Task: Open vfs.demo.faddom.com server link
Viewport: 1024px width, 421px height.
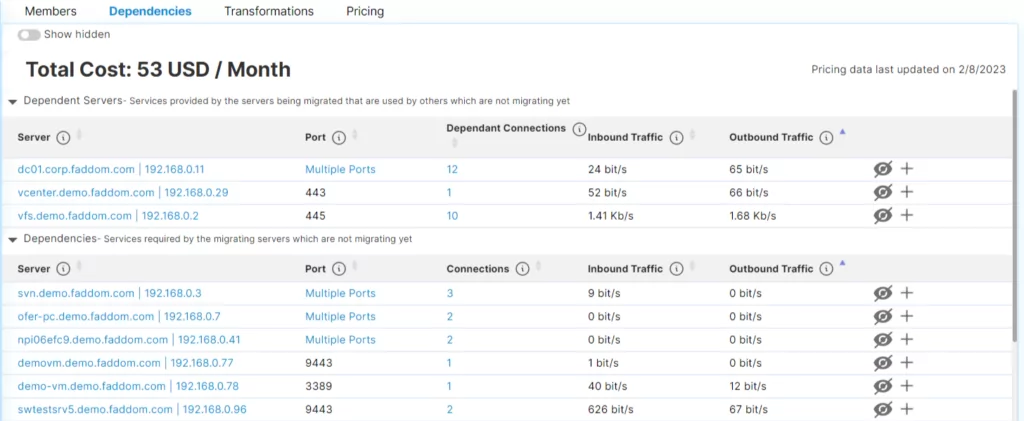Action: pos(108,216)
